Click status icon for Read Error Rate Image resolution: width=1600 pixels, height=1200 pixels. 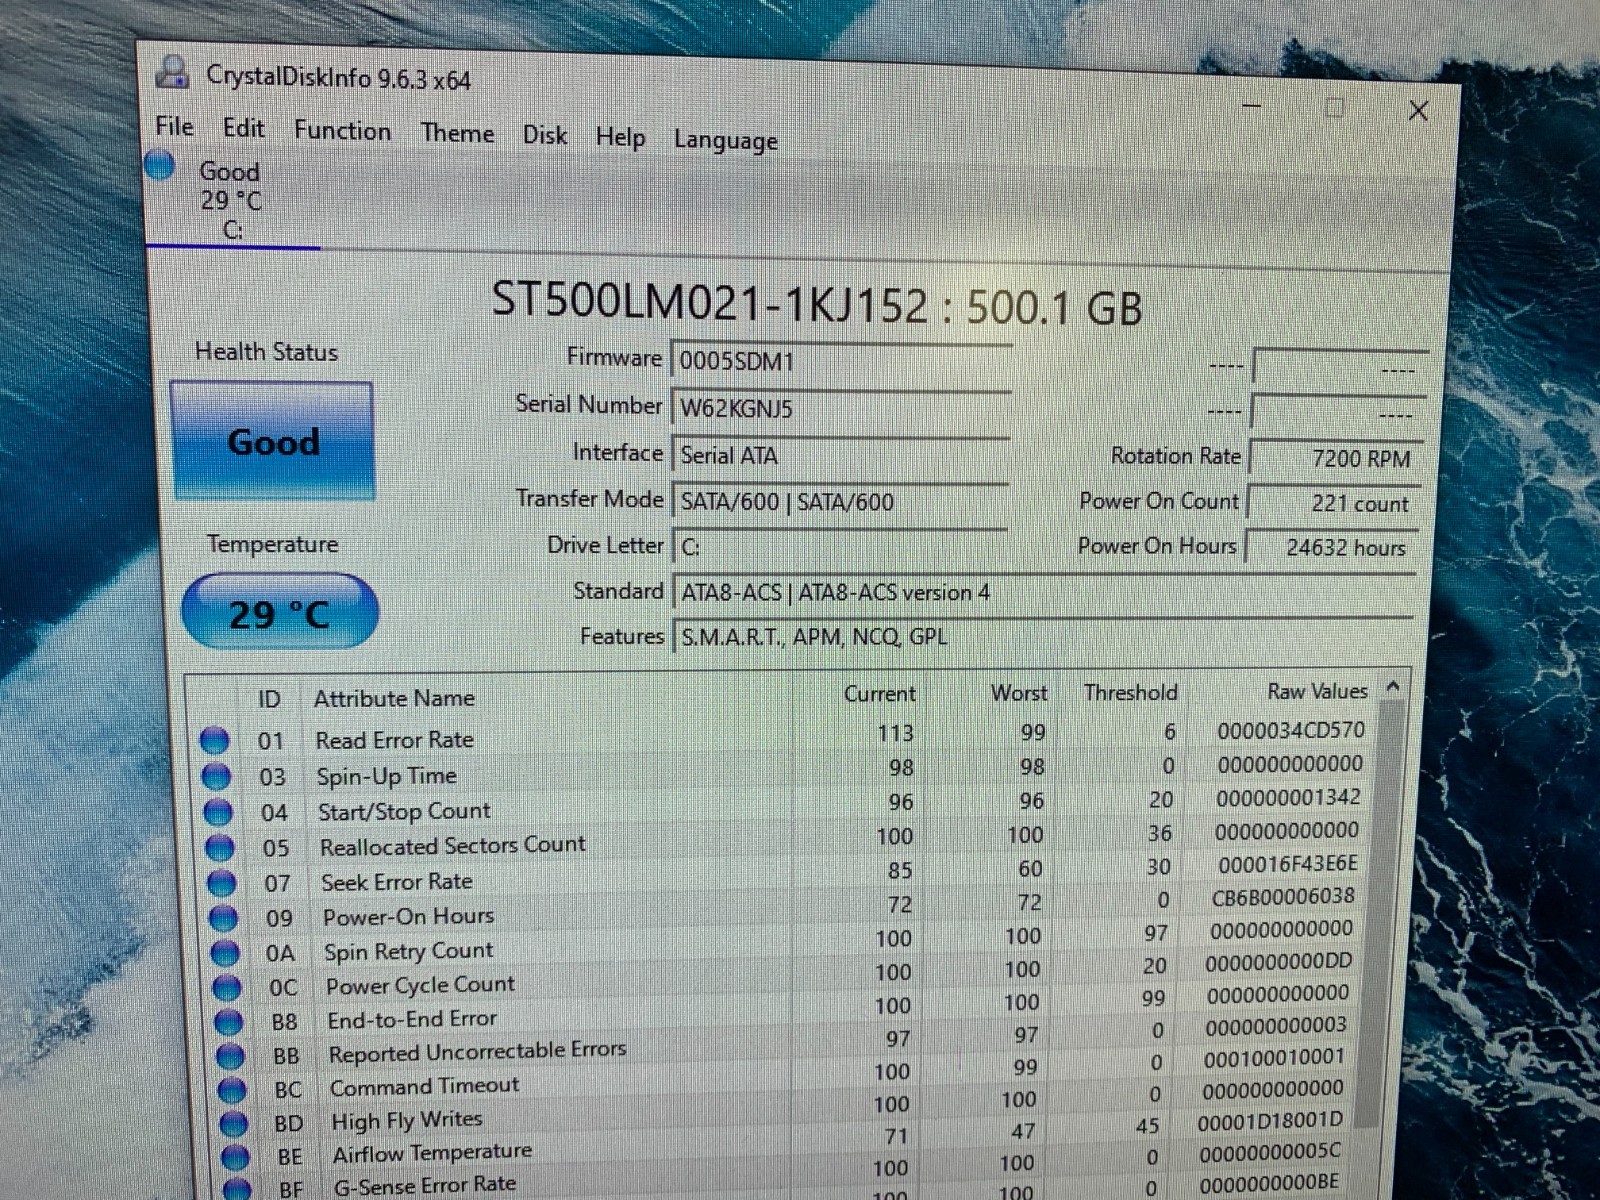(x=214, y=741)
